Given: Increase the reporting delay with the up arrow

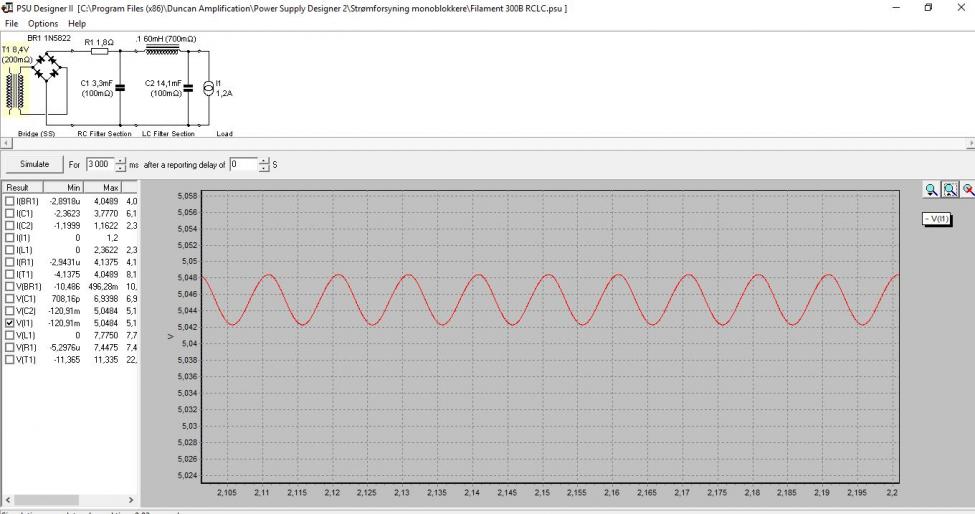Looking at the screenshot, I should coord(264,161).
